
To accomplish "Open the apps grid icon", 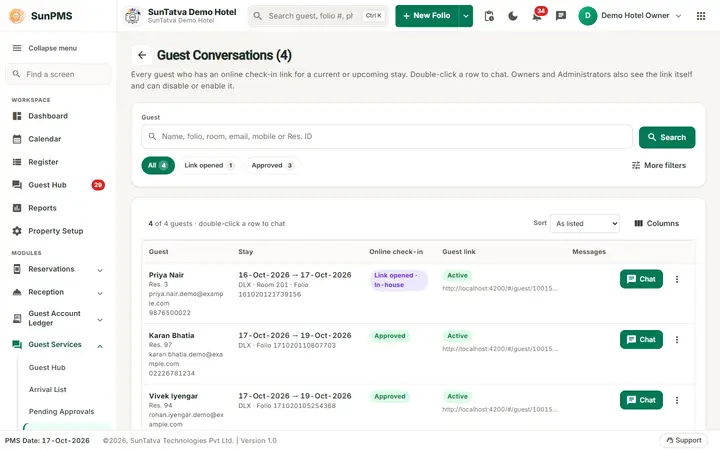I will point(701,16).
